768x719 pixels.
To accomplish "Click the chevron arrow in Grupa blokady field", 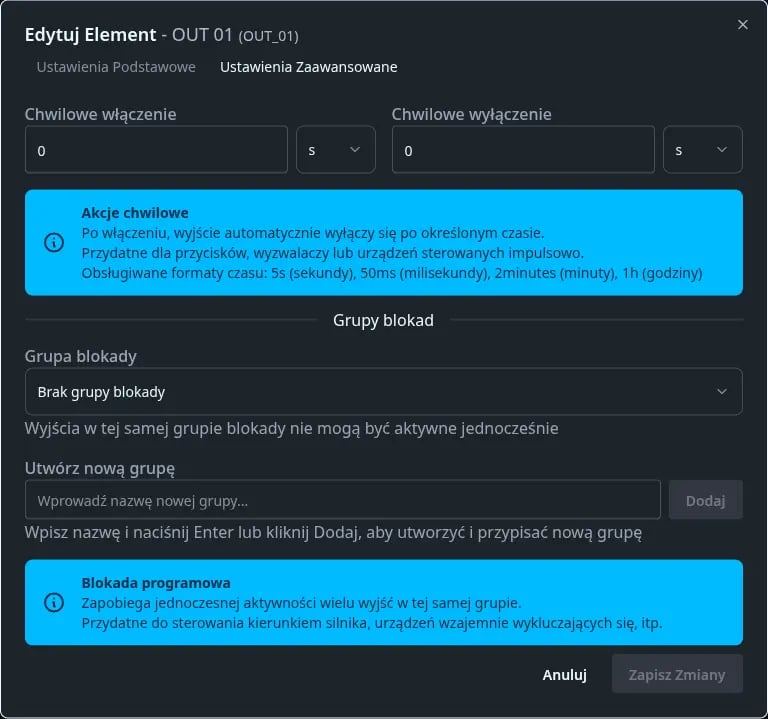I will [722, 392].
